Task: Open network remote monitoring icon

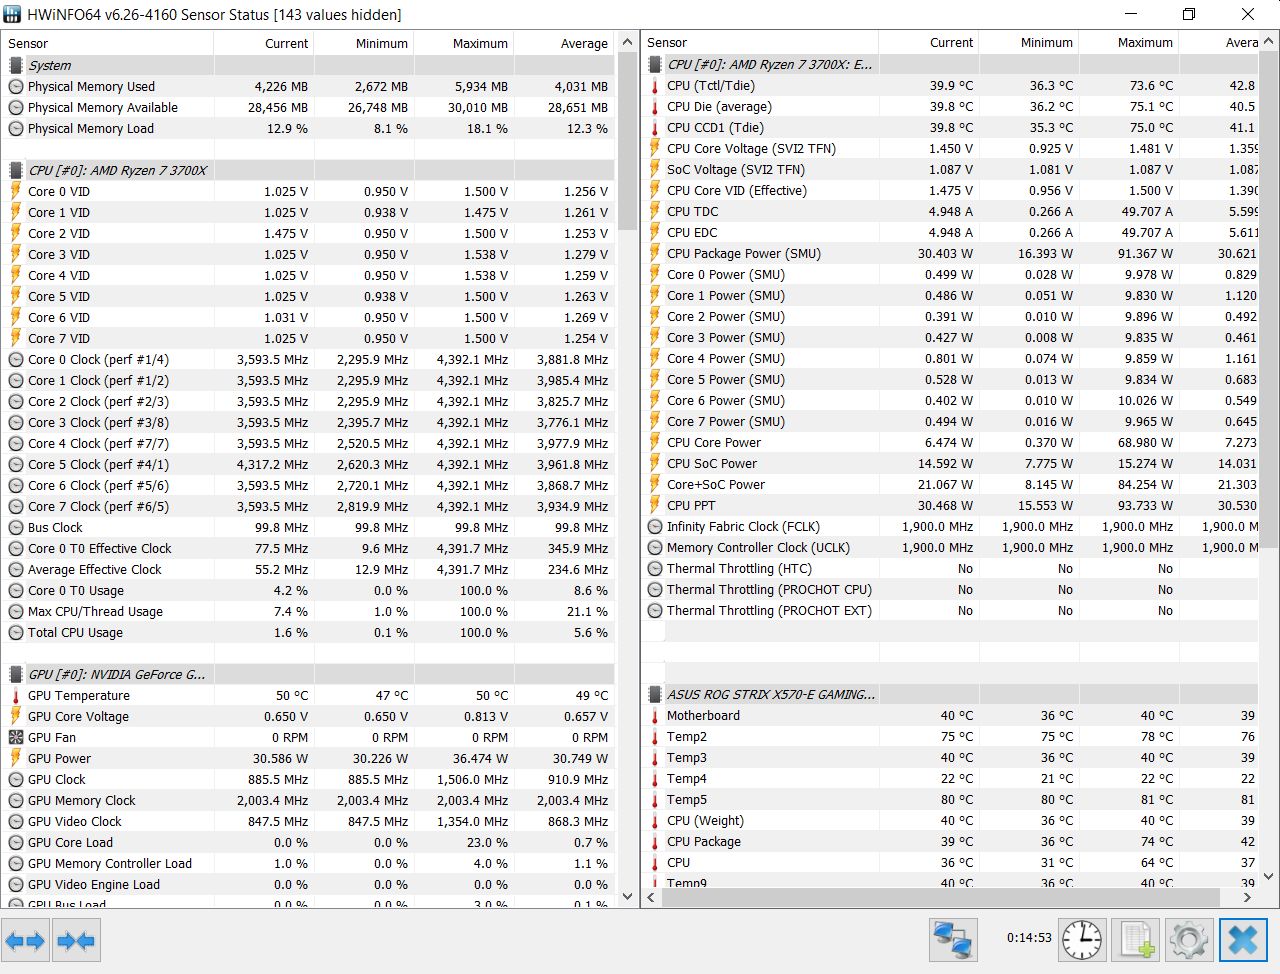Action: click(x=953, y=940)
